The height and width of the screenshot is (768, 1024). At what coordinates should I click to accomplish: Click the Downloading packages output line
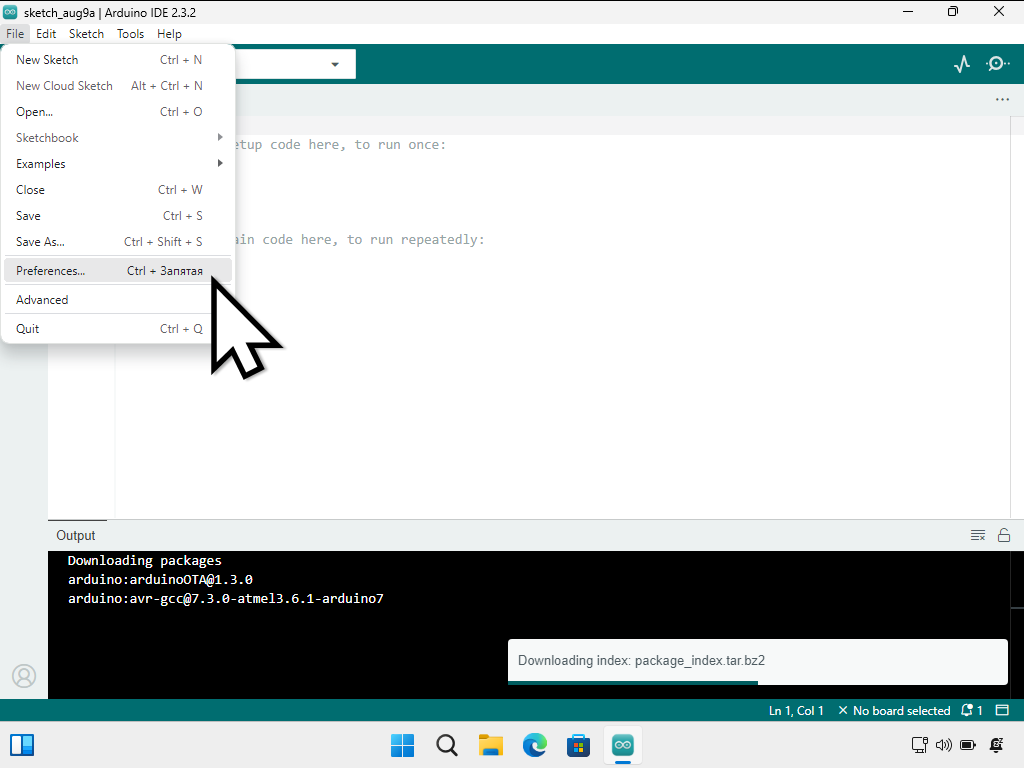pyautogui.click(x=144, y=560)
